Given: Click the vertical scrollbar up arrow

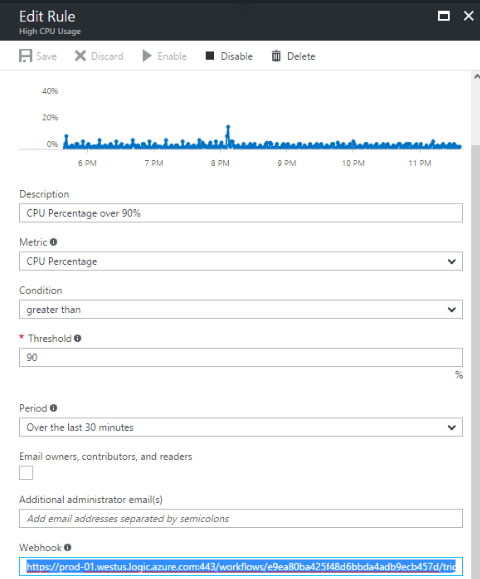Looking at the screenshot, I should [x=476, y=76].
